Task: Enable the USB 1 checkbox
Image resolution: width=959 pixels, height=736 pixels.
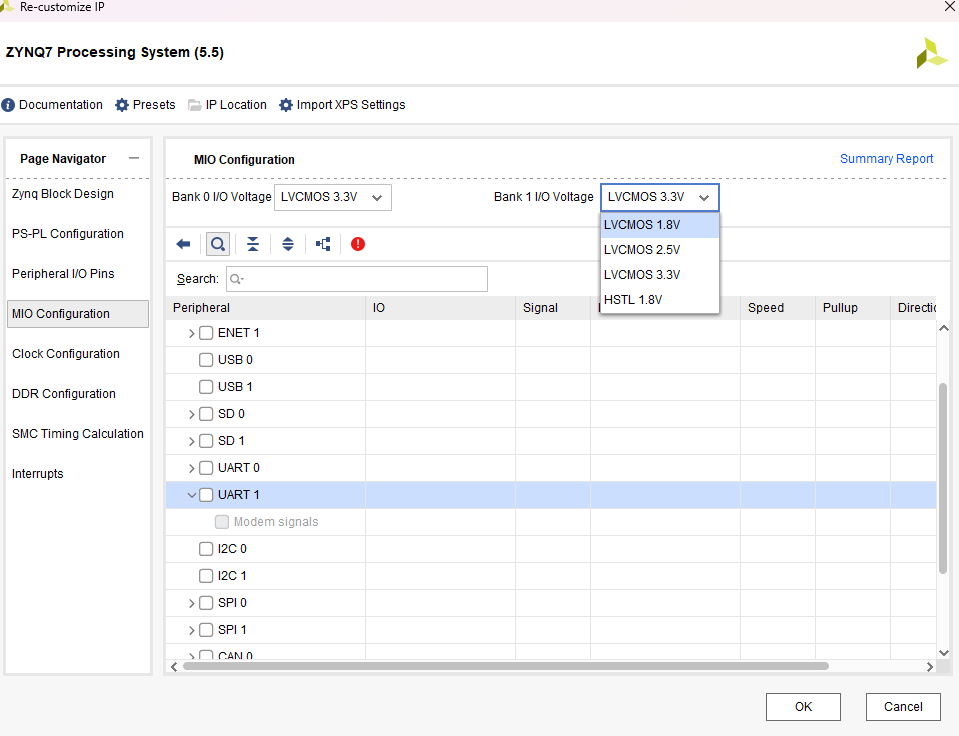Action: [x=206, y=387]
